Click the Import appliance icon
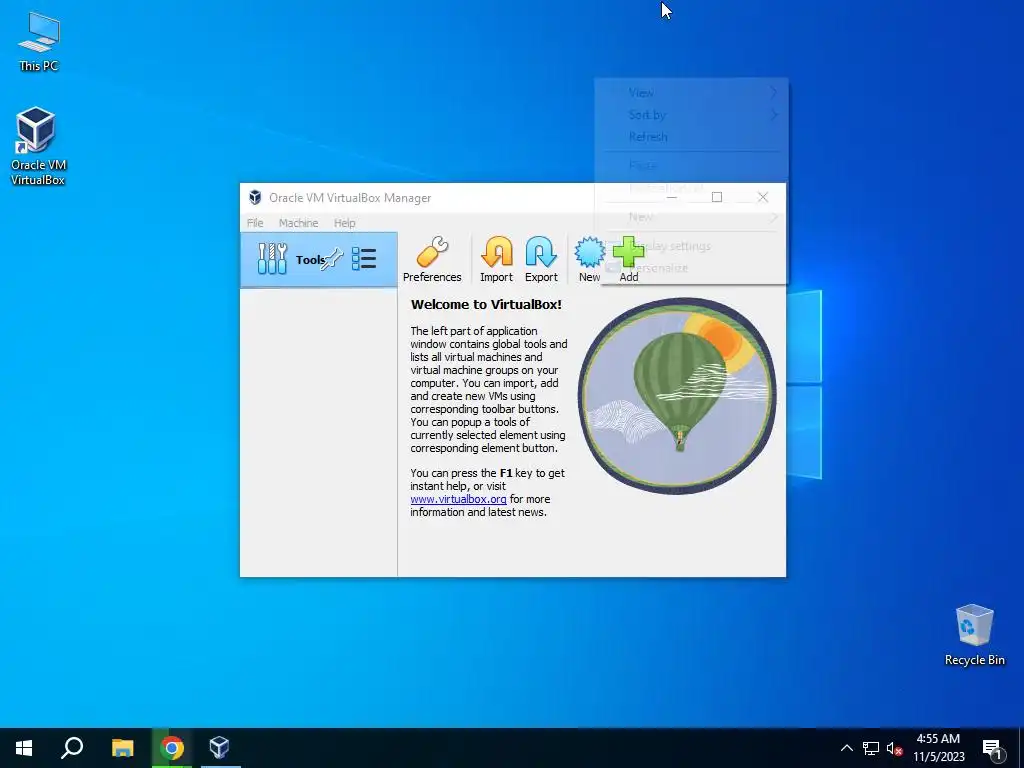This screenshot has width=1024, height=768. [x=496, y=259]
